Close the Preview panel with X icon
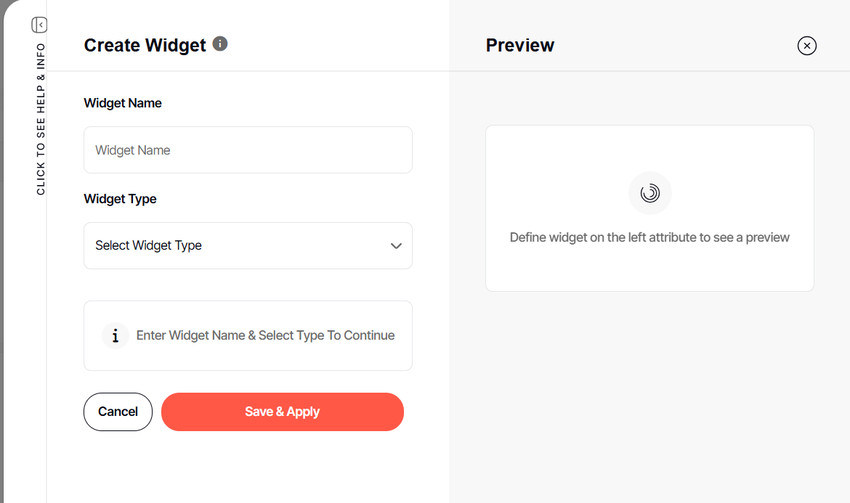 tap(807, 45)
